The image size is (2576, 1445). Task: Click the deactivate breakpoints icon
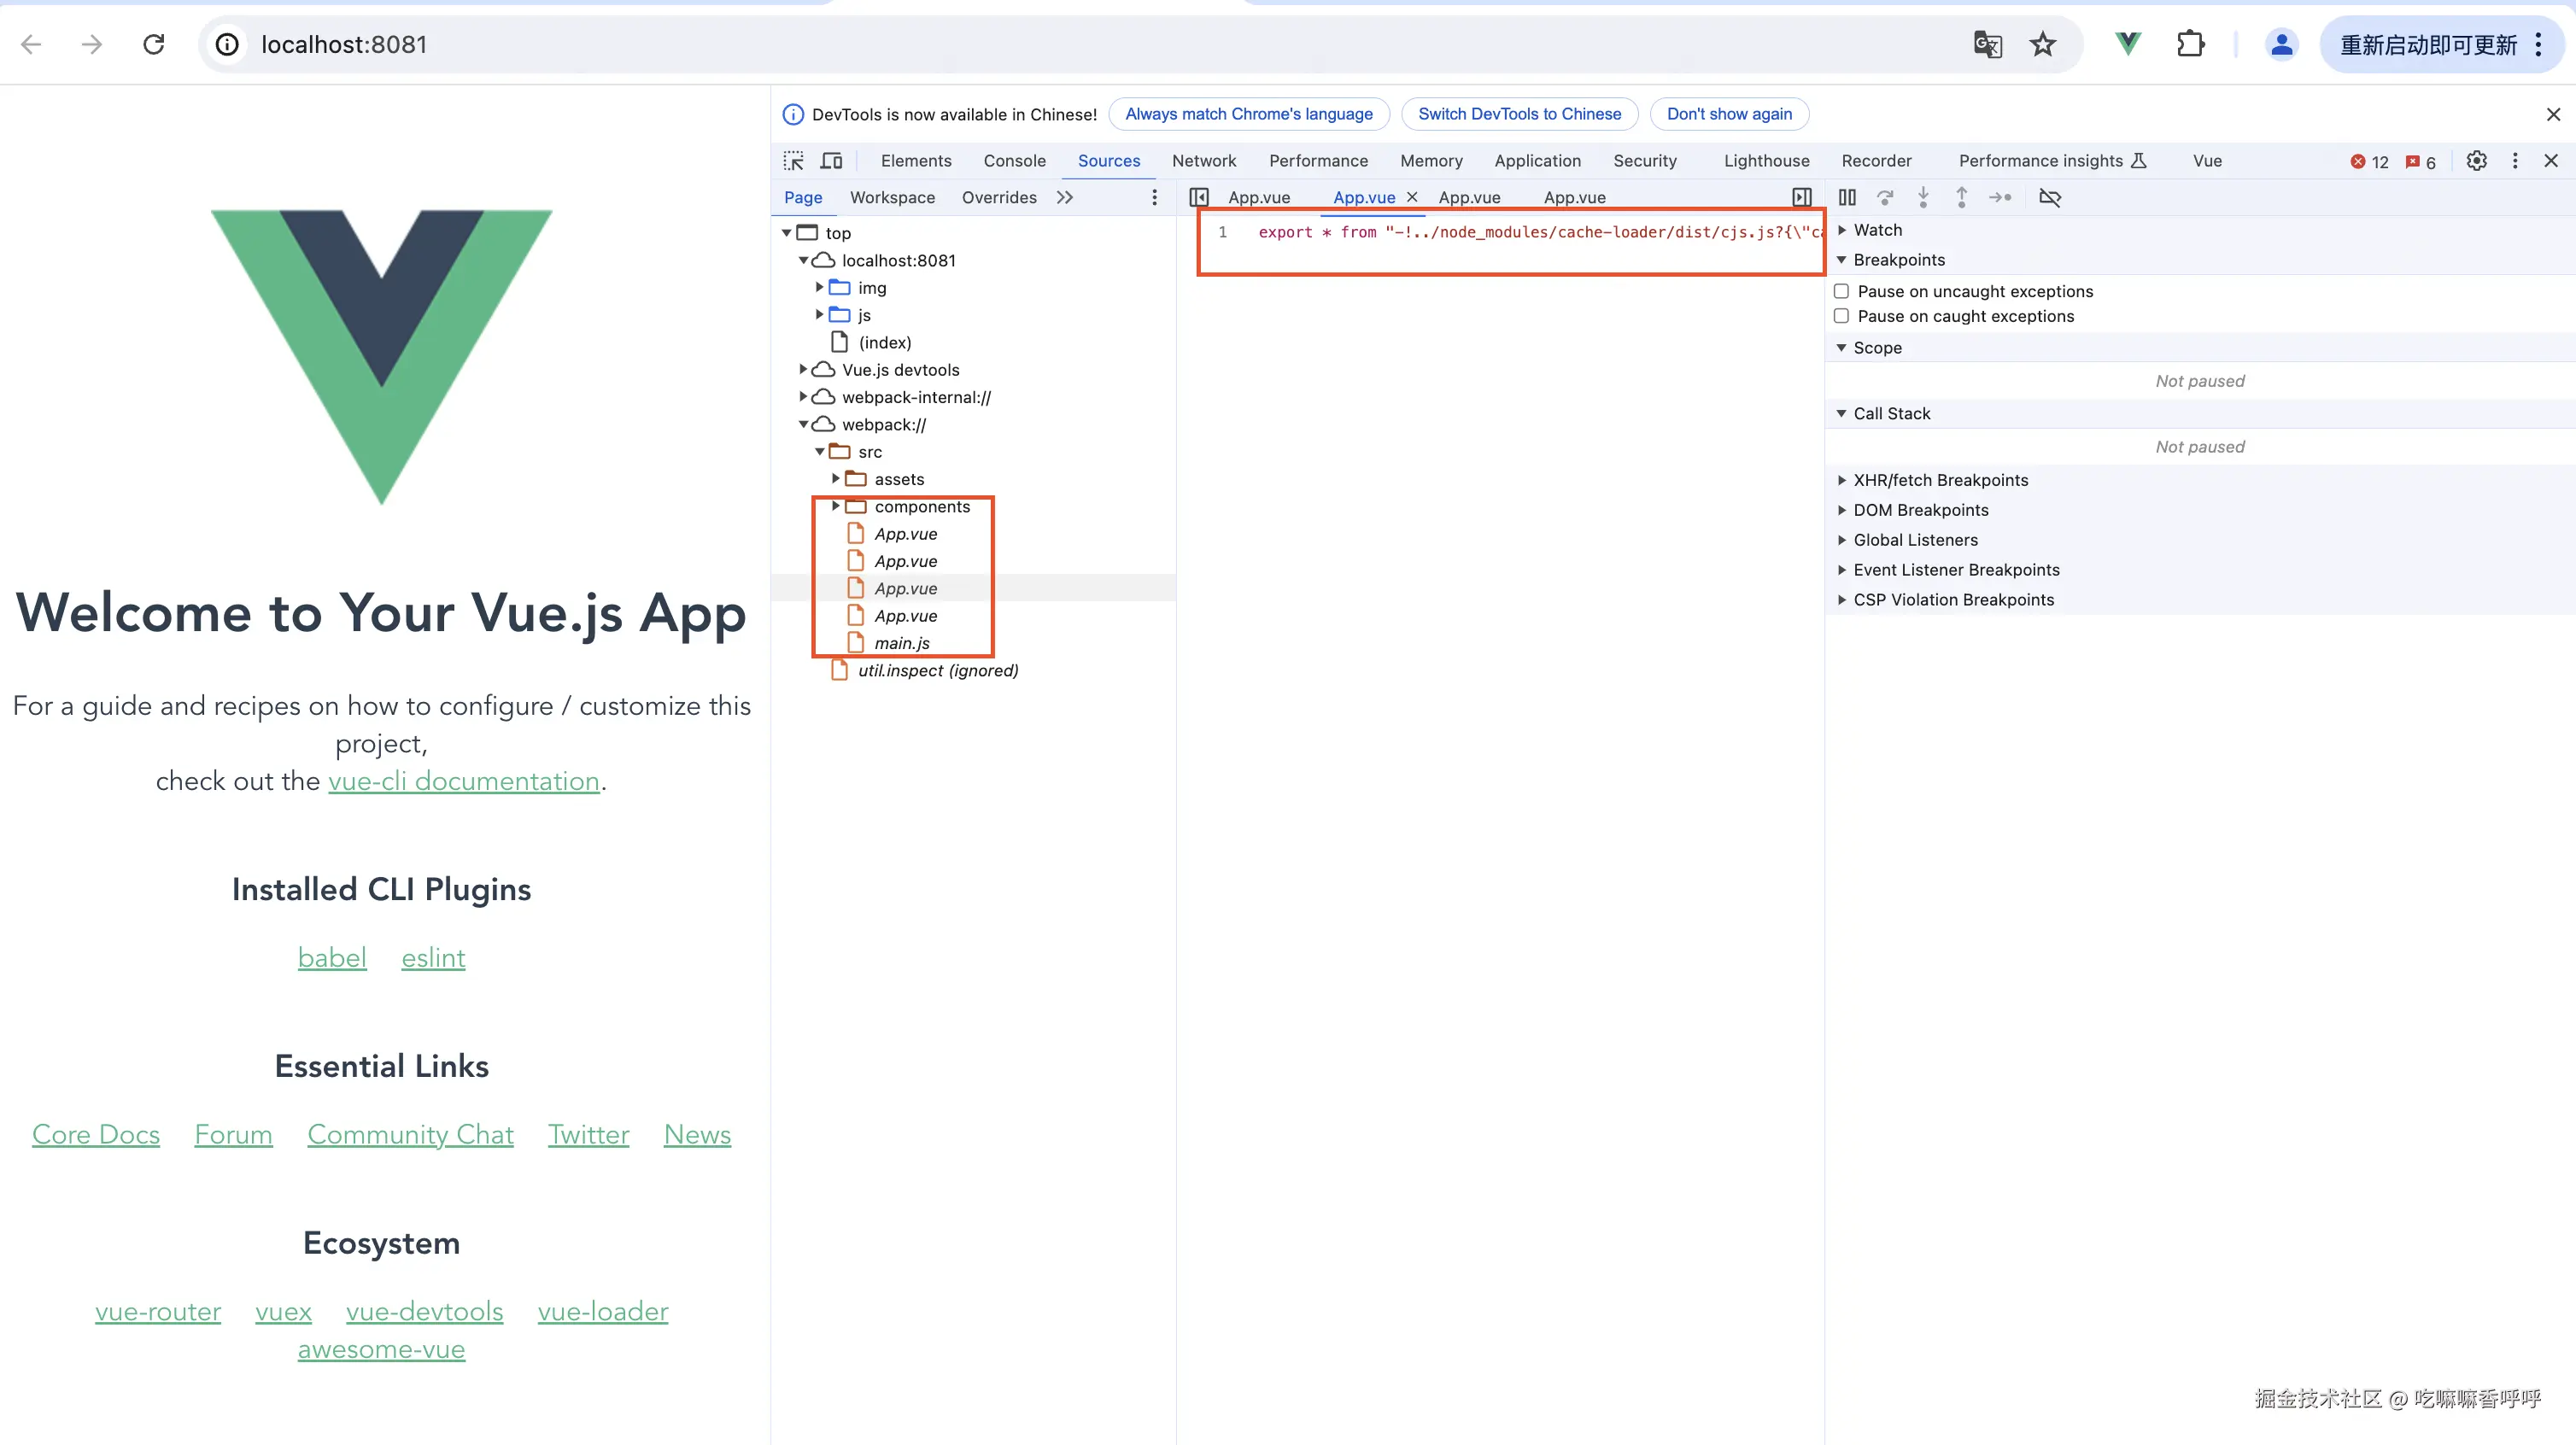coord(2050,198)
